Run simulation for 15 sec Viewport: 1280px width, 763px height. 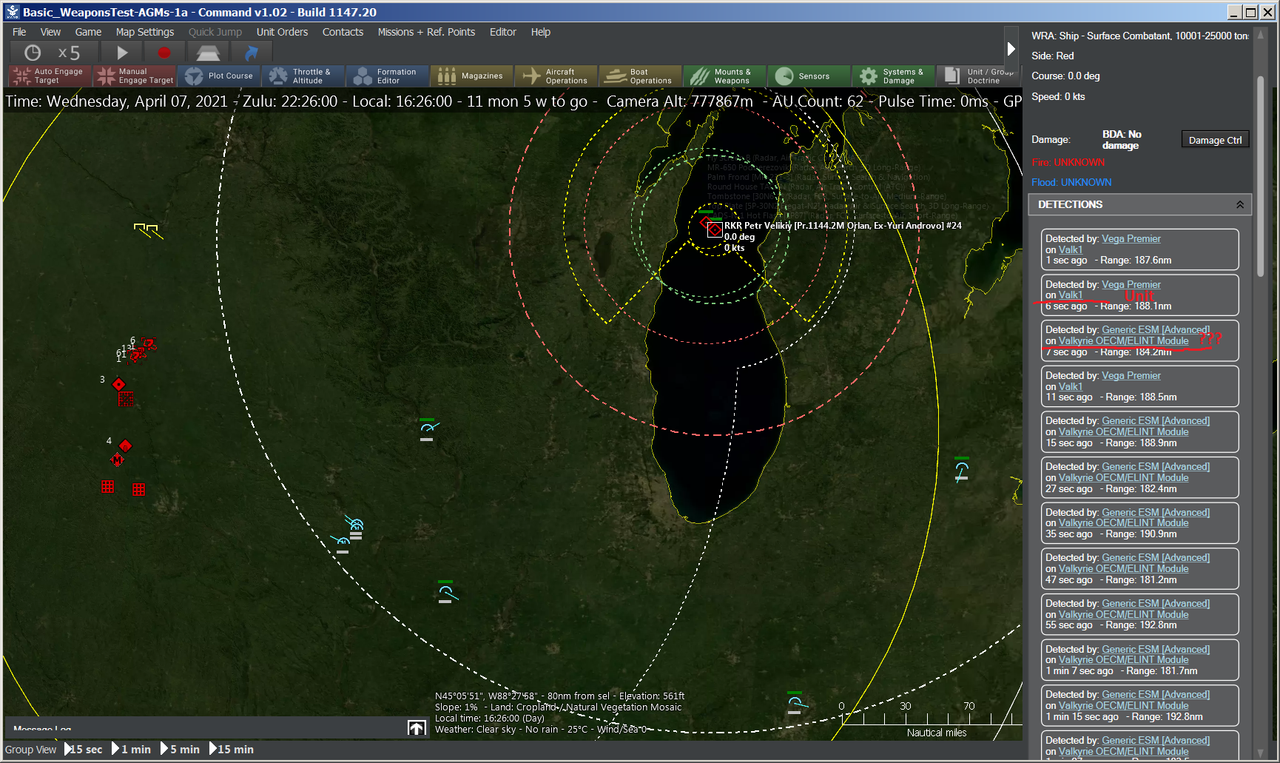coord(84,749)
